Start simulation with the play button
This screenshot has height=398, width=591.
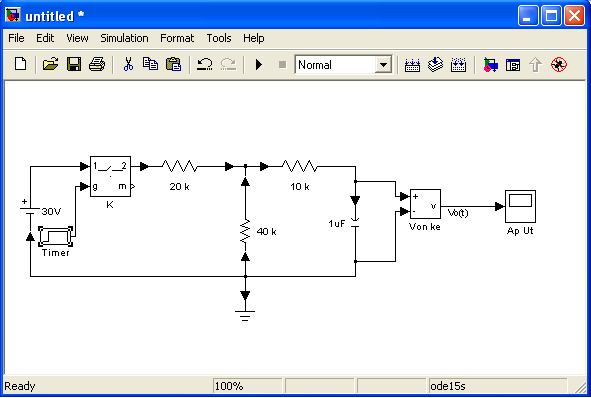pos(259,64)
